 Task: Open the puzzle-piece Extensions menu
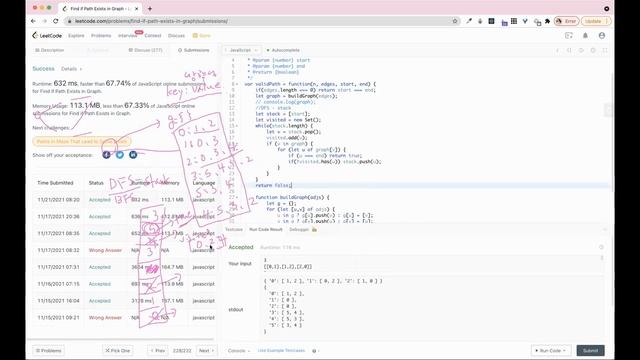pos(547,21)
